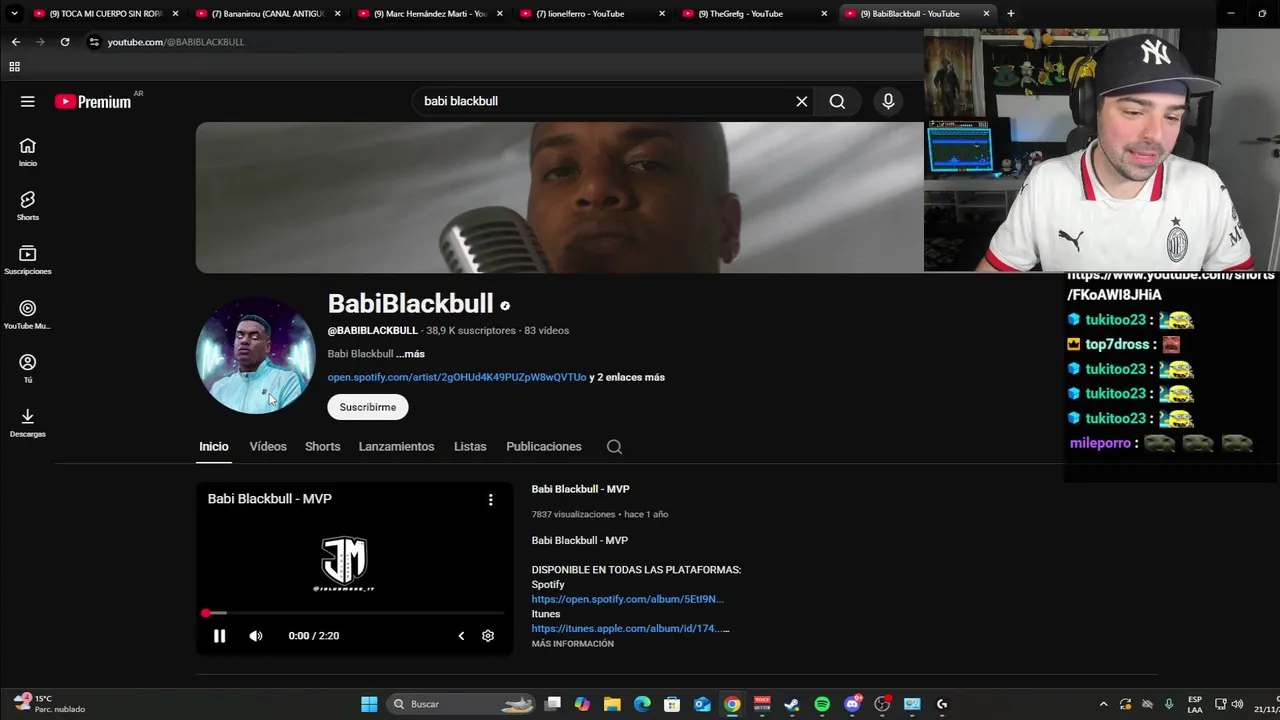Open MVP video three-dot options menu
1280x720 pixels.
[490, 499]
